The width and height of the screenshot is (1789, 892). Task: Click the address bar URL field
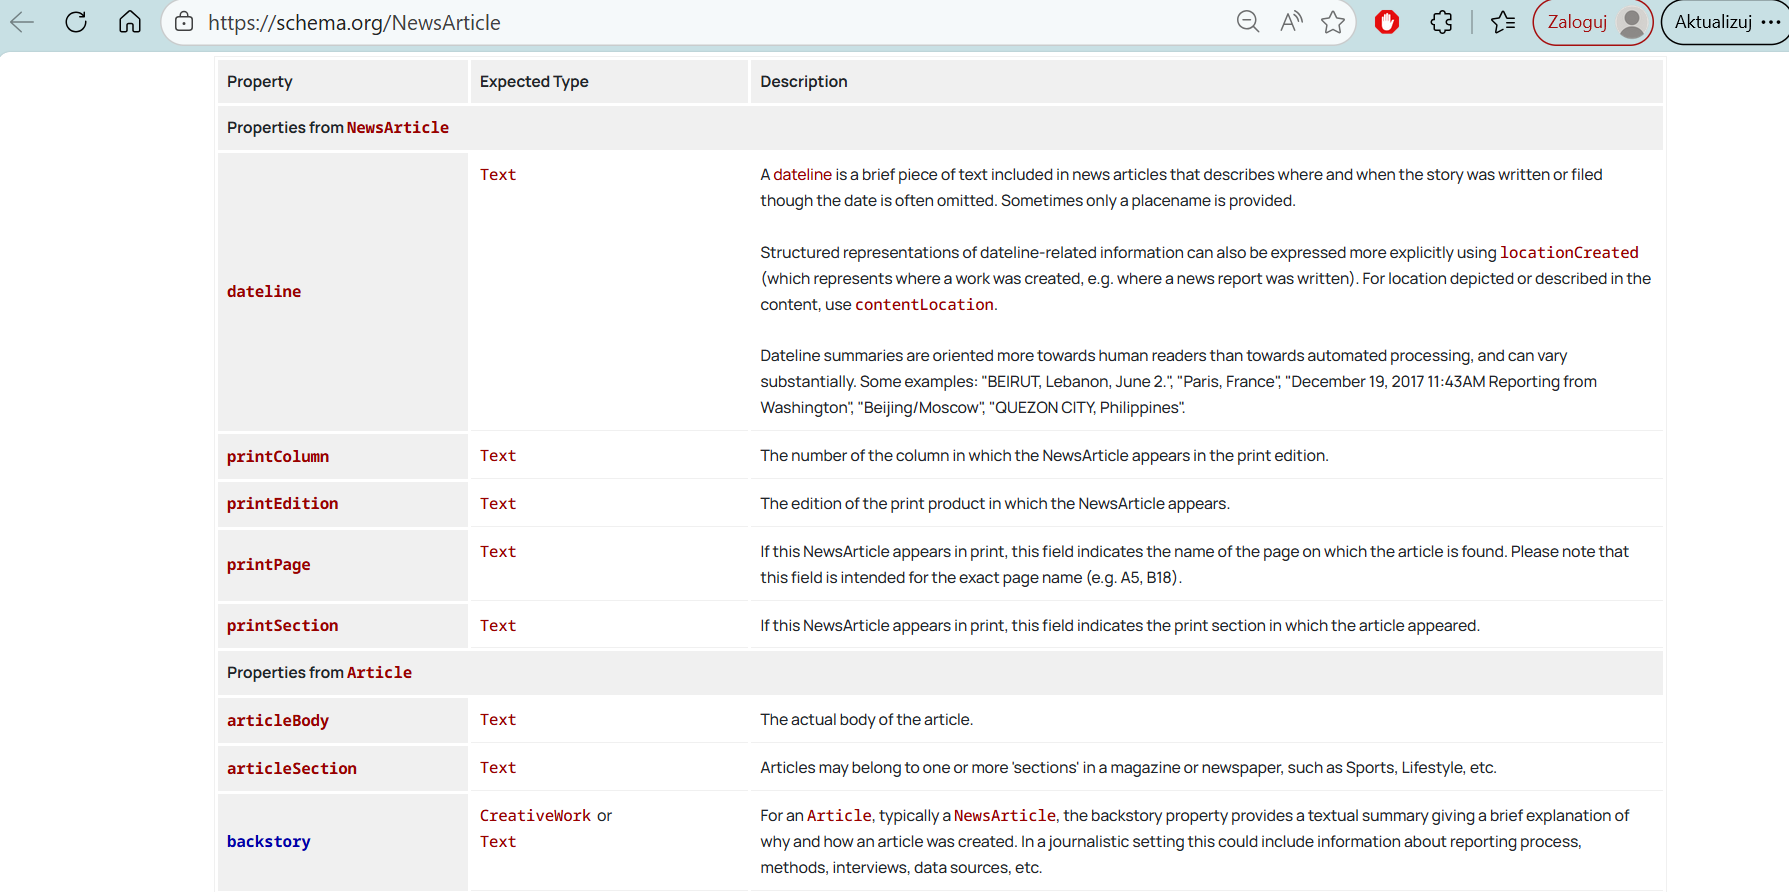700,22
